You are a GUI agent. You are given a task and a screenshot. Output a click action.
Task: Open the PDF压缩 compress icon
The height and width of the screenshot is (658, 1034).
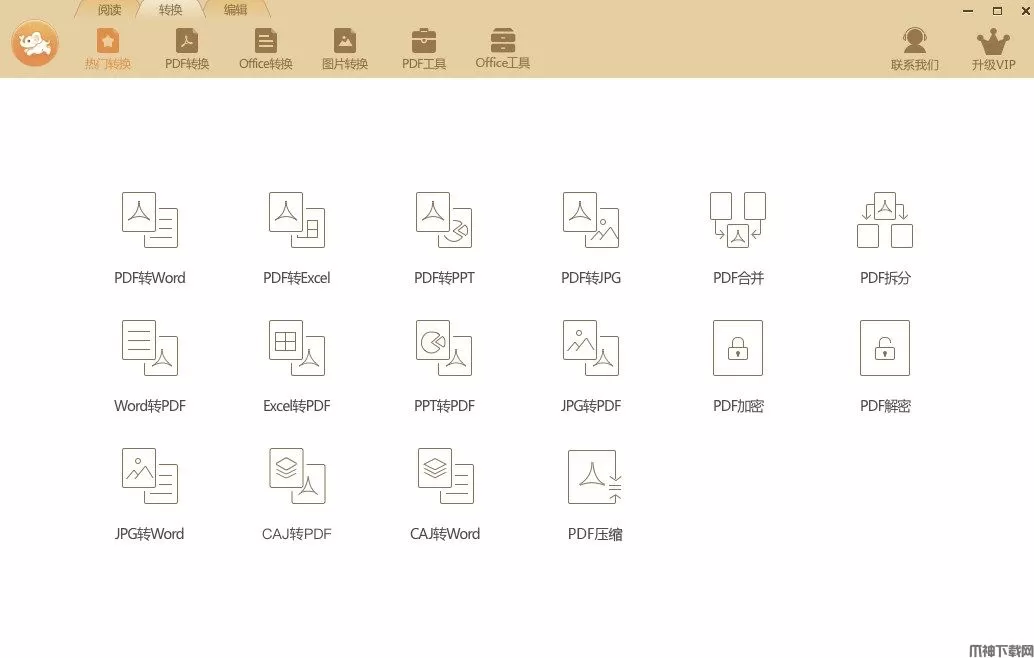click(594, 477)
